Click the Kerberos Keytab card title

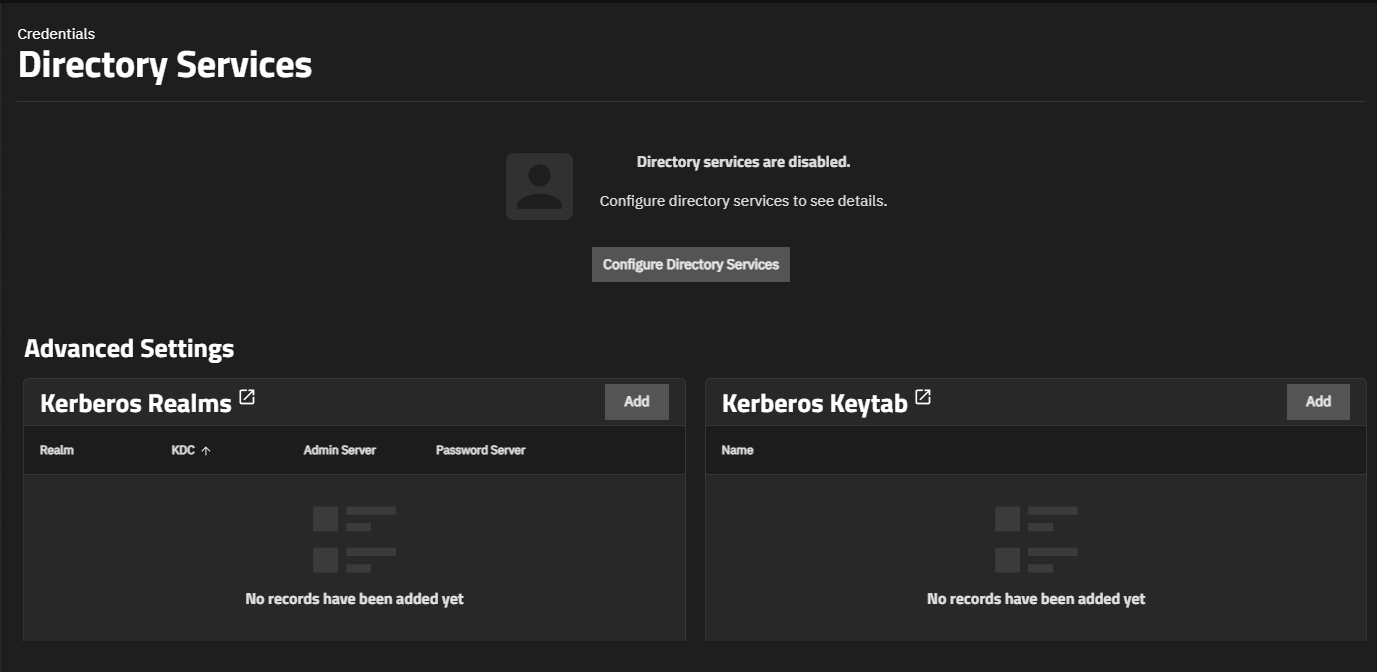(x=815, y=403)
